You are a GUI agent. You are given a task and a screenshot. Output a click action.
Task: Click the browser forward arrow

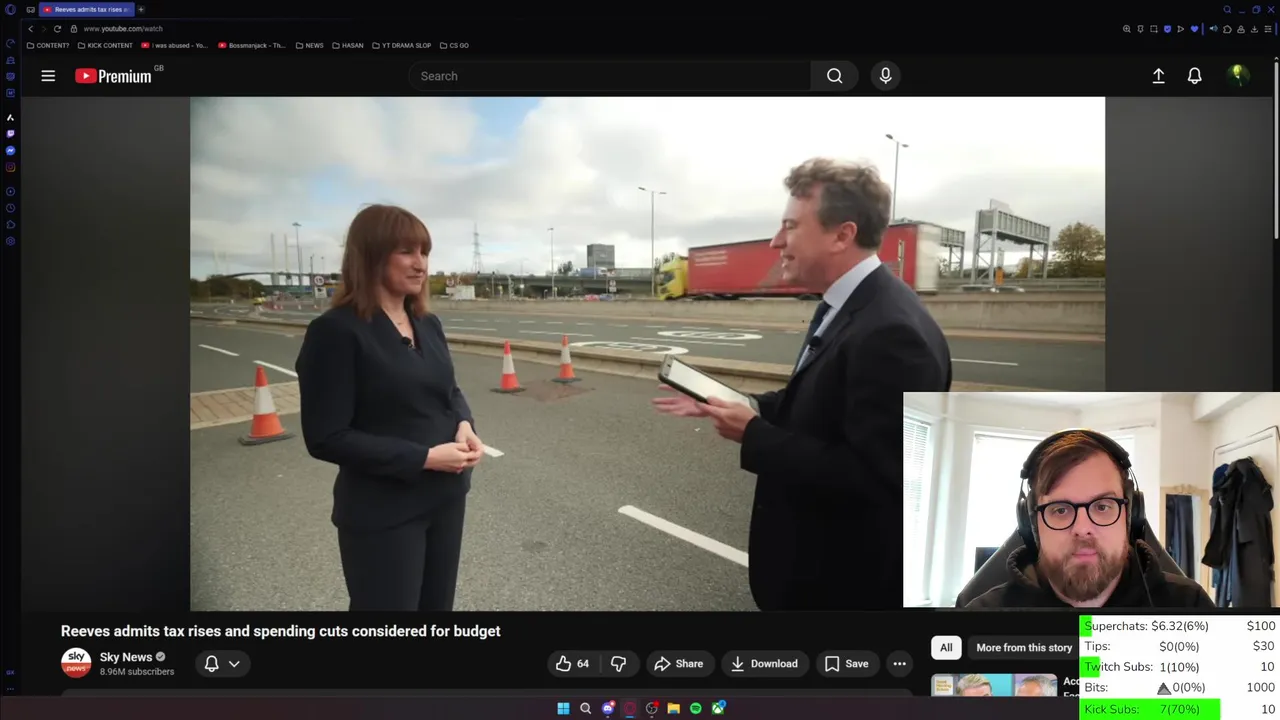(x=44, y=29)
